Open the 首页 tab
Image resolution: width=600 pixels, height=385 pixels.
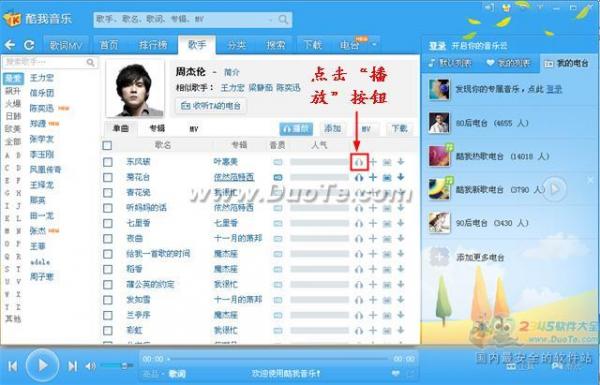coord(109,45)
